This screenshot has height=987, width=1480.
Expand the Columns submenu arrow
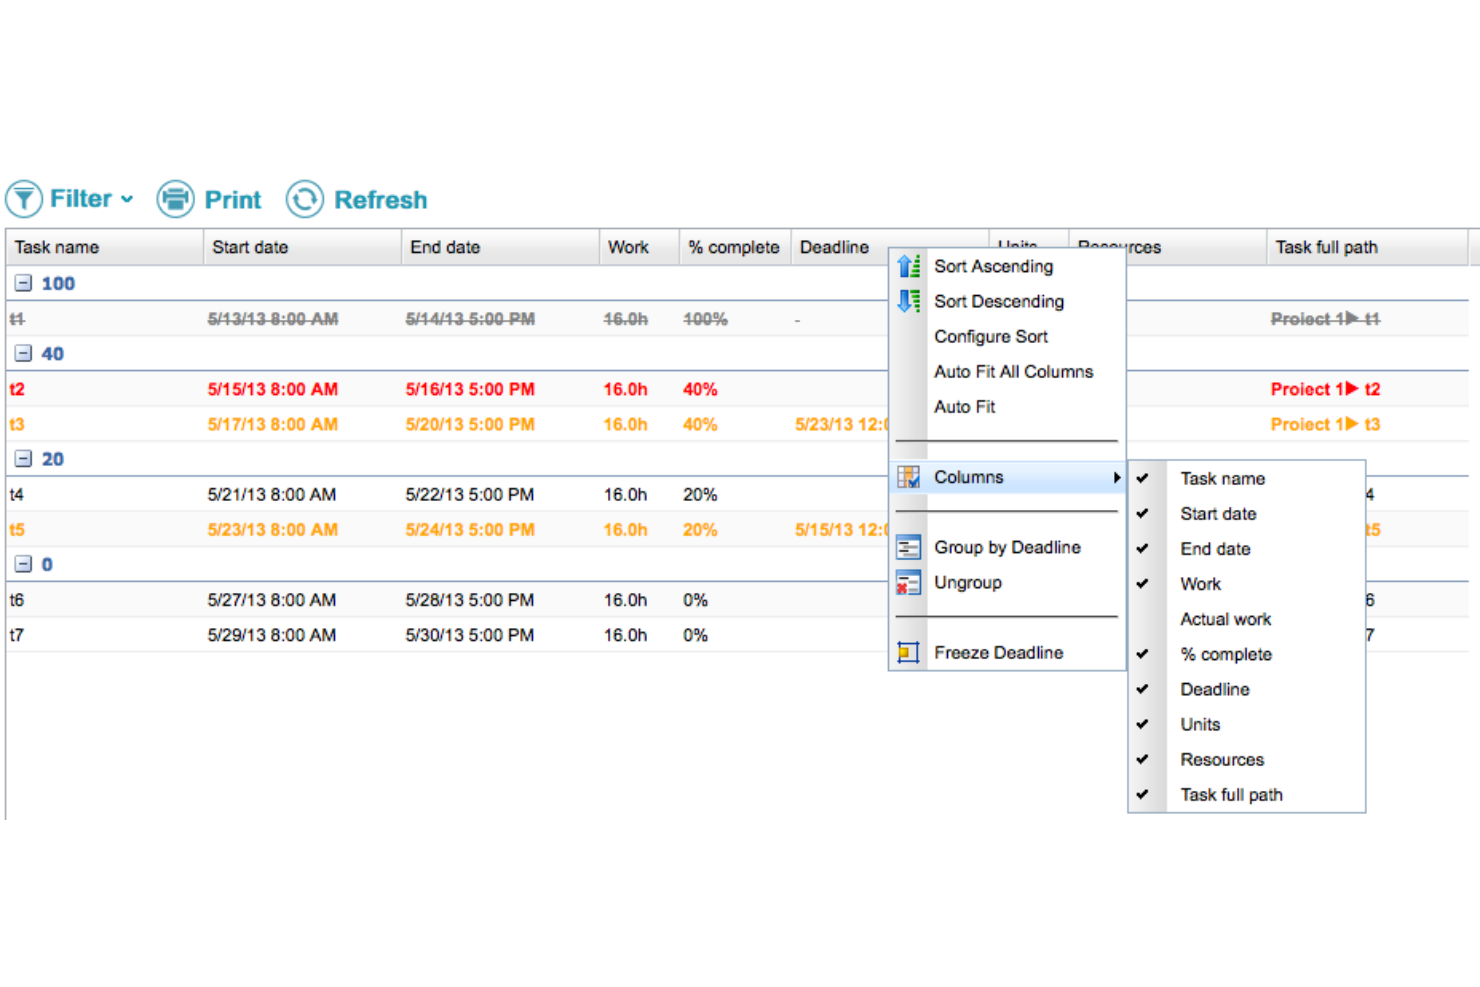tap(1117, 477)
